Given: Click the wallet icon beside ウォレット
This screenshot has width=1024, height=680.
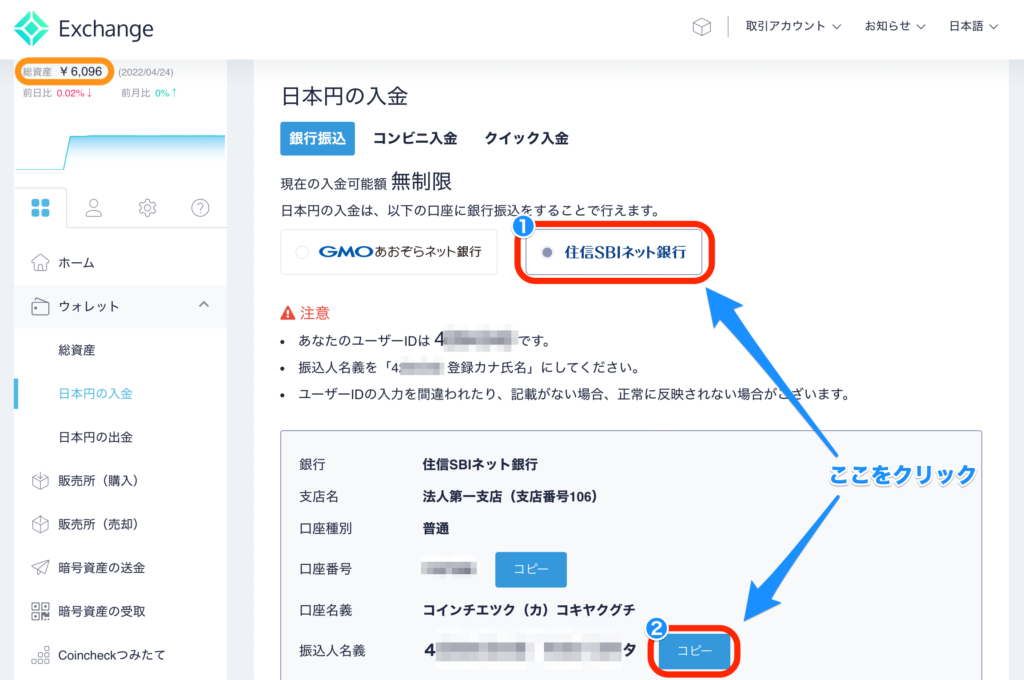Looking at the screenshot, I should 40,306.
